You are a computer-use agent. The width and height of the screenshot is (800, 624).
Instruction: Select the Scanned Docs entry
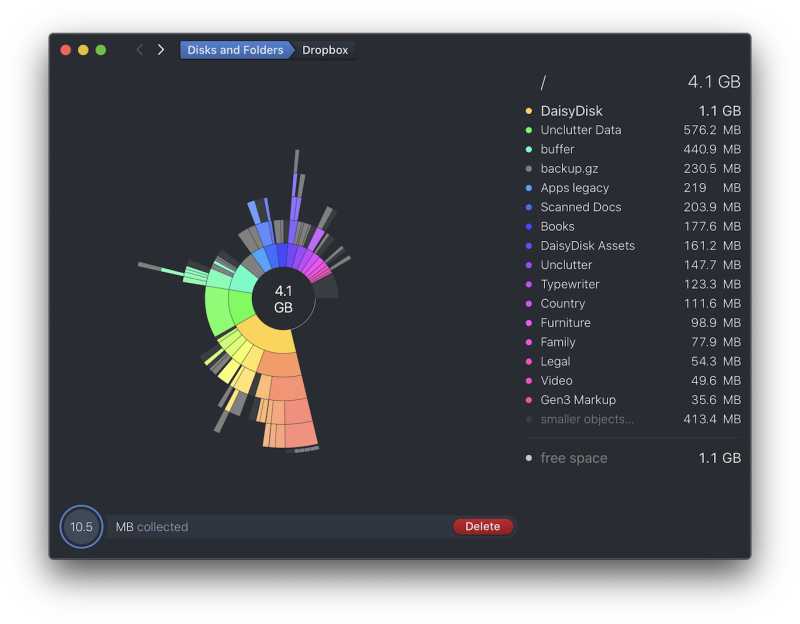click(578, 207)
